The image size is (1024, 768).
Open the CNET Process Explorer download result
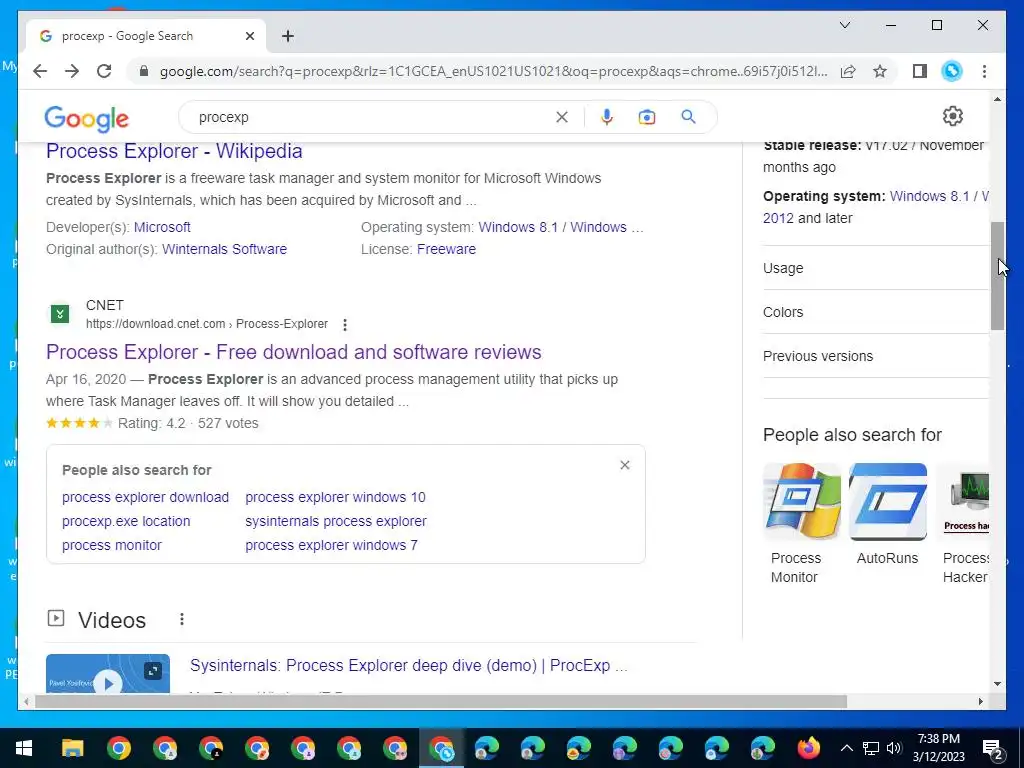tap(294, 352)
